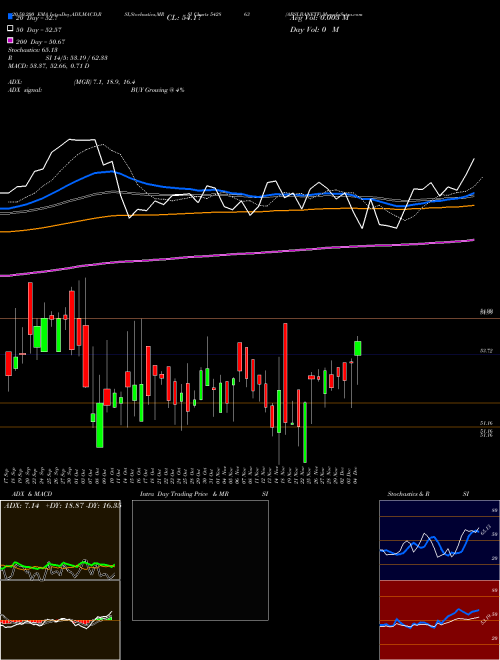
Task: Click the 'BUY Growing @ 4%' ADX signal
Action: pyautogui.click(x=157, y=90)
